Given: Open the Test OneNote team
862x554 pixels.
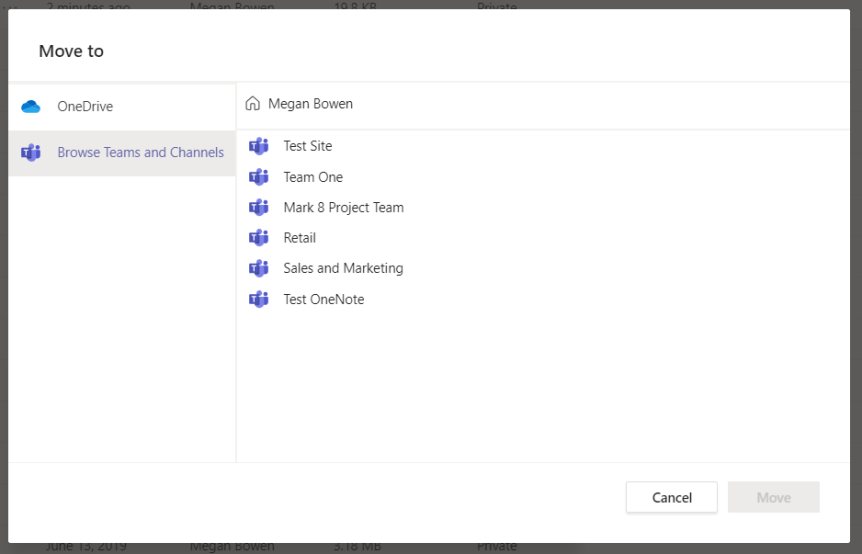Looking at the screenshot, I should coord(323,299).
